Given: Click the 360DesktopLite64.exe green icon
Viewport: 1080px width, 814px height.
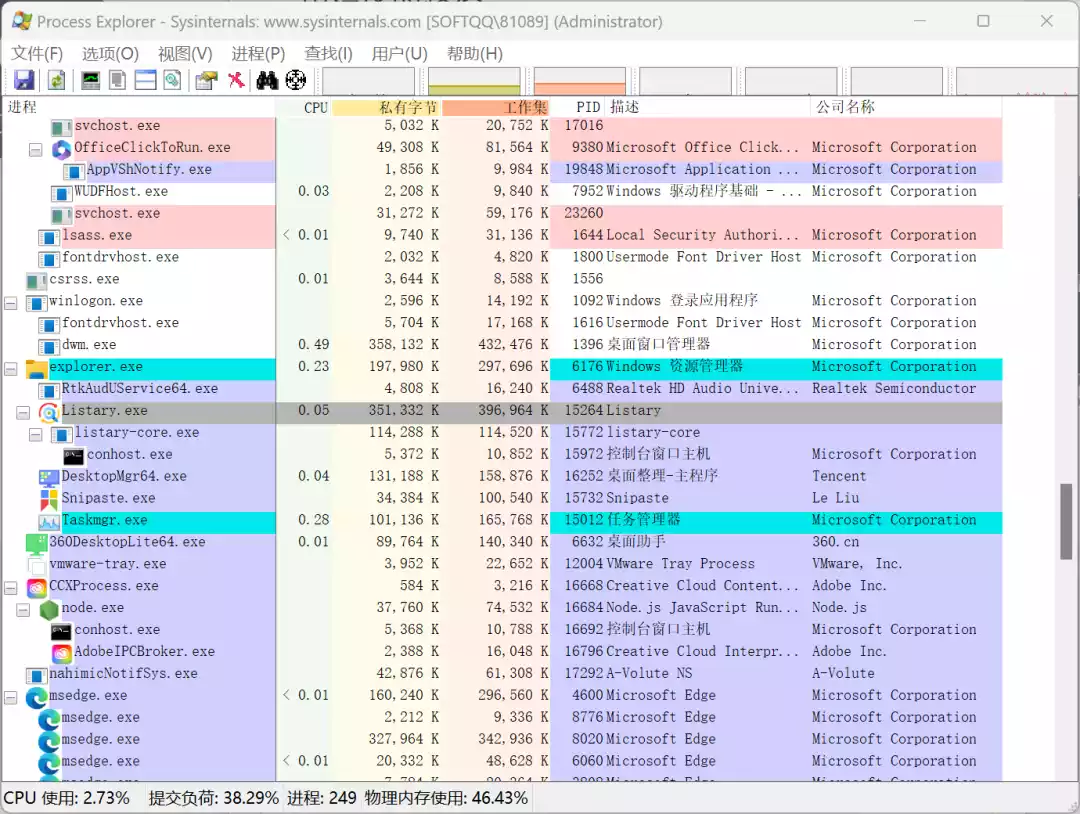Looking at the screenshot, I should [36, 544].
